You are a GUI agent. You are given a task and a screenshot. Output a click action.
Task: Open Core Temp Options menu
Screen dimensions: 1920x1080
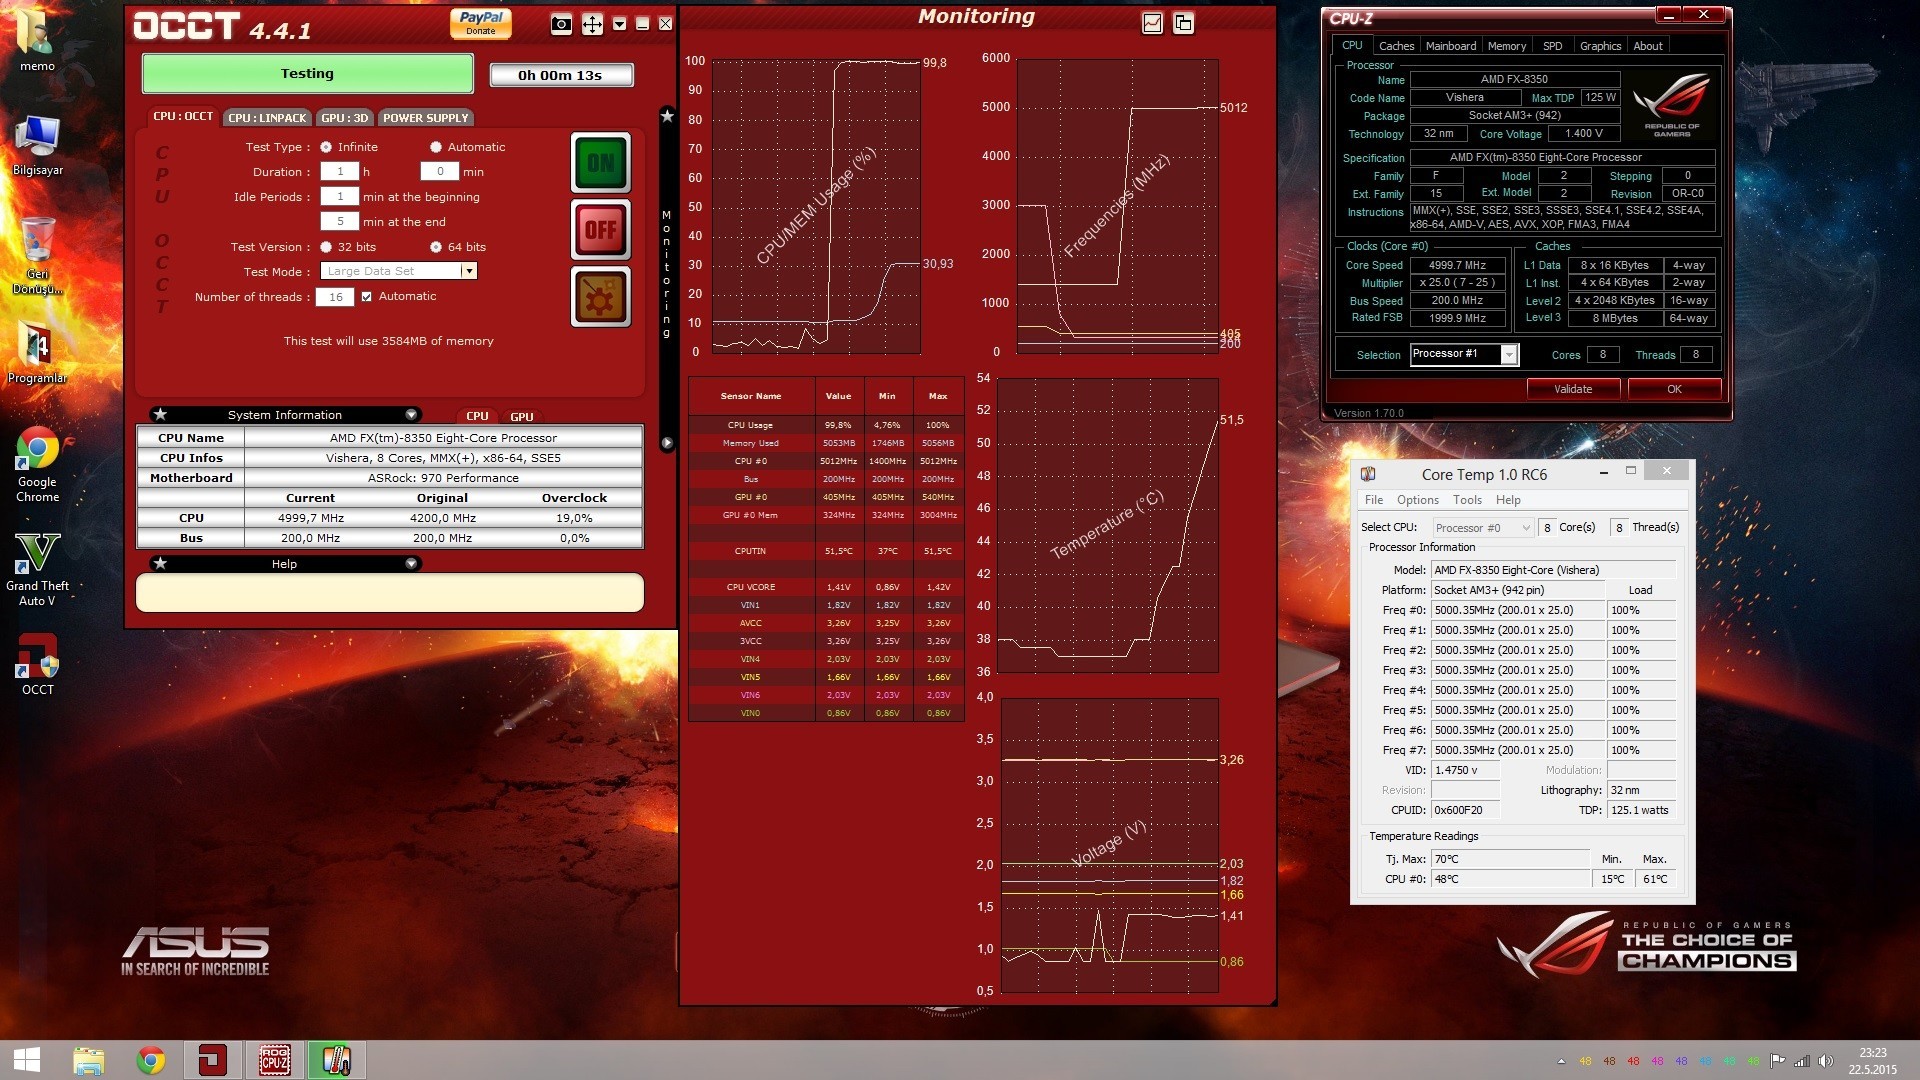click(x=1418, y=500)
